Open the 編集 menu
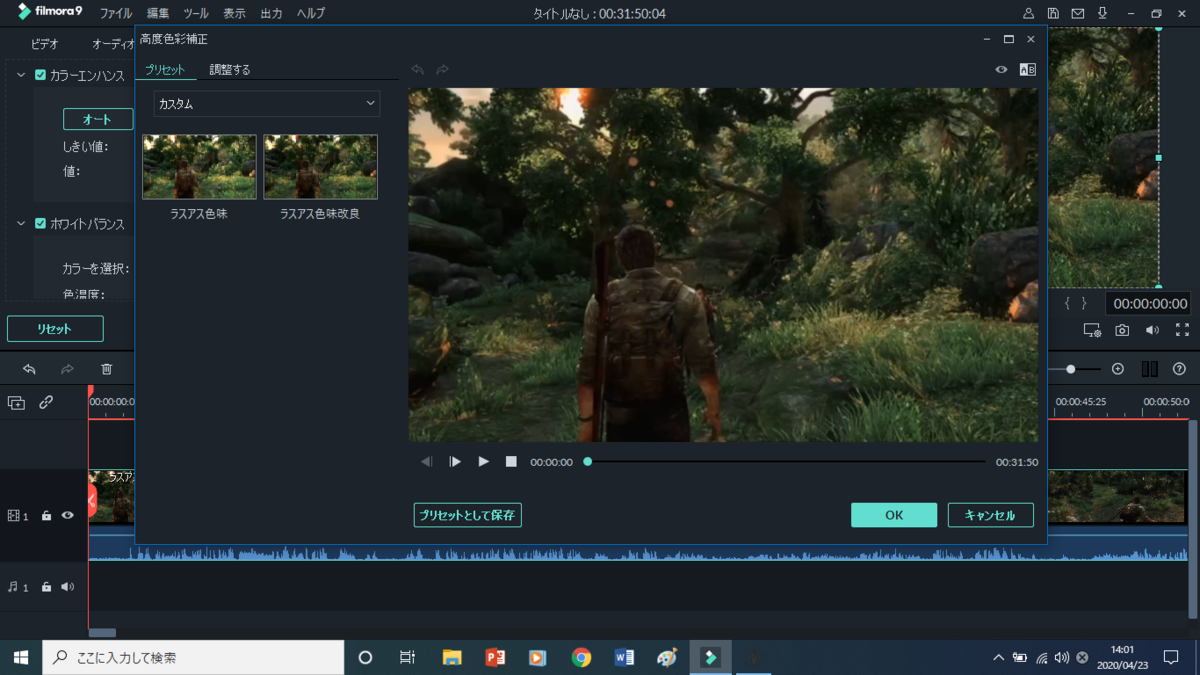The height and width of the screenshot is (675, 1200). click(158, 14)
